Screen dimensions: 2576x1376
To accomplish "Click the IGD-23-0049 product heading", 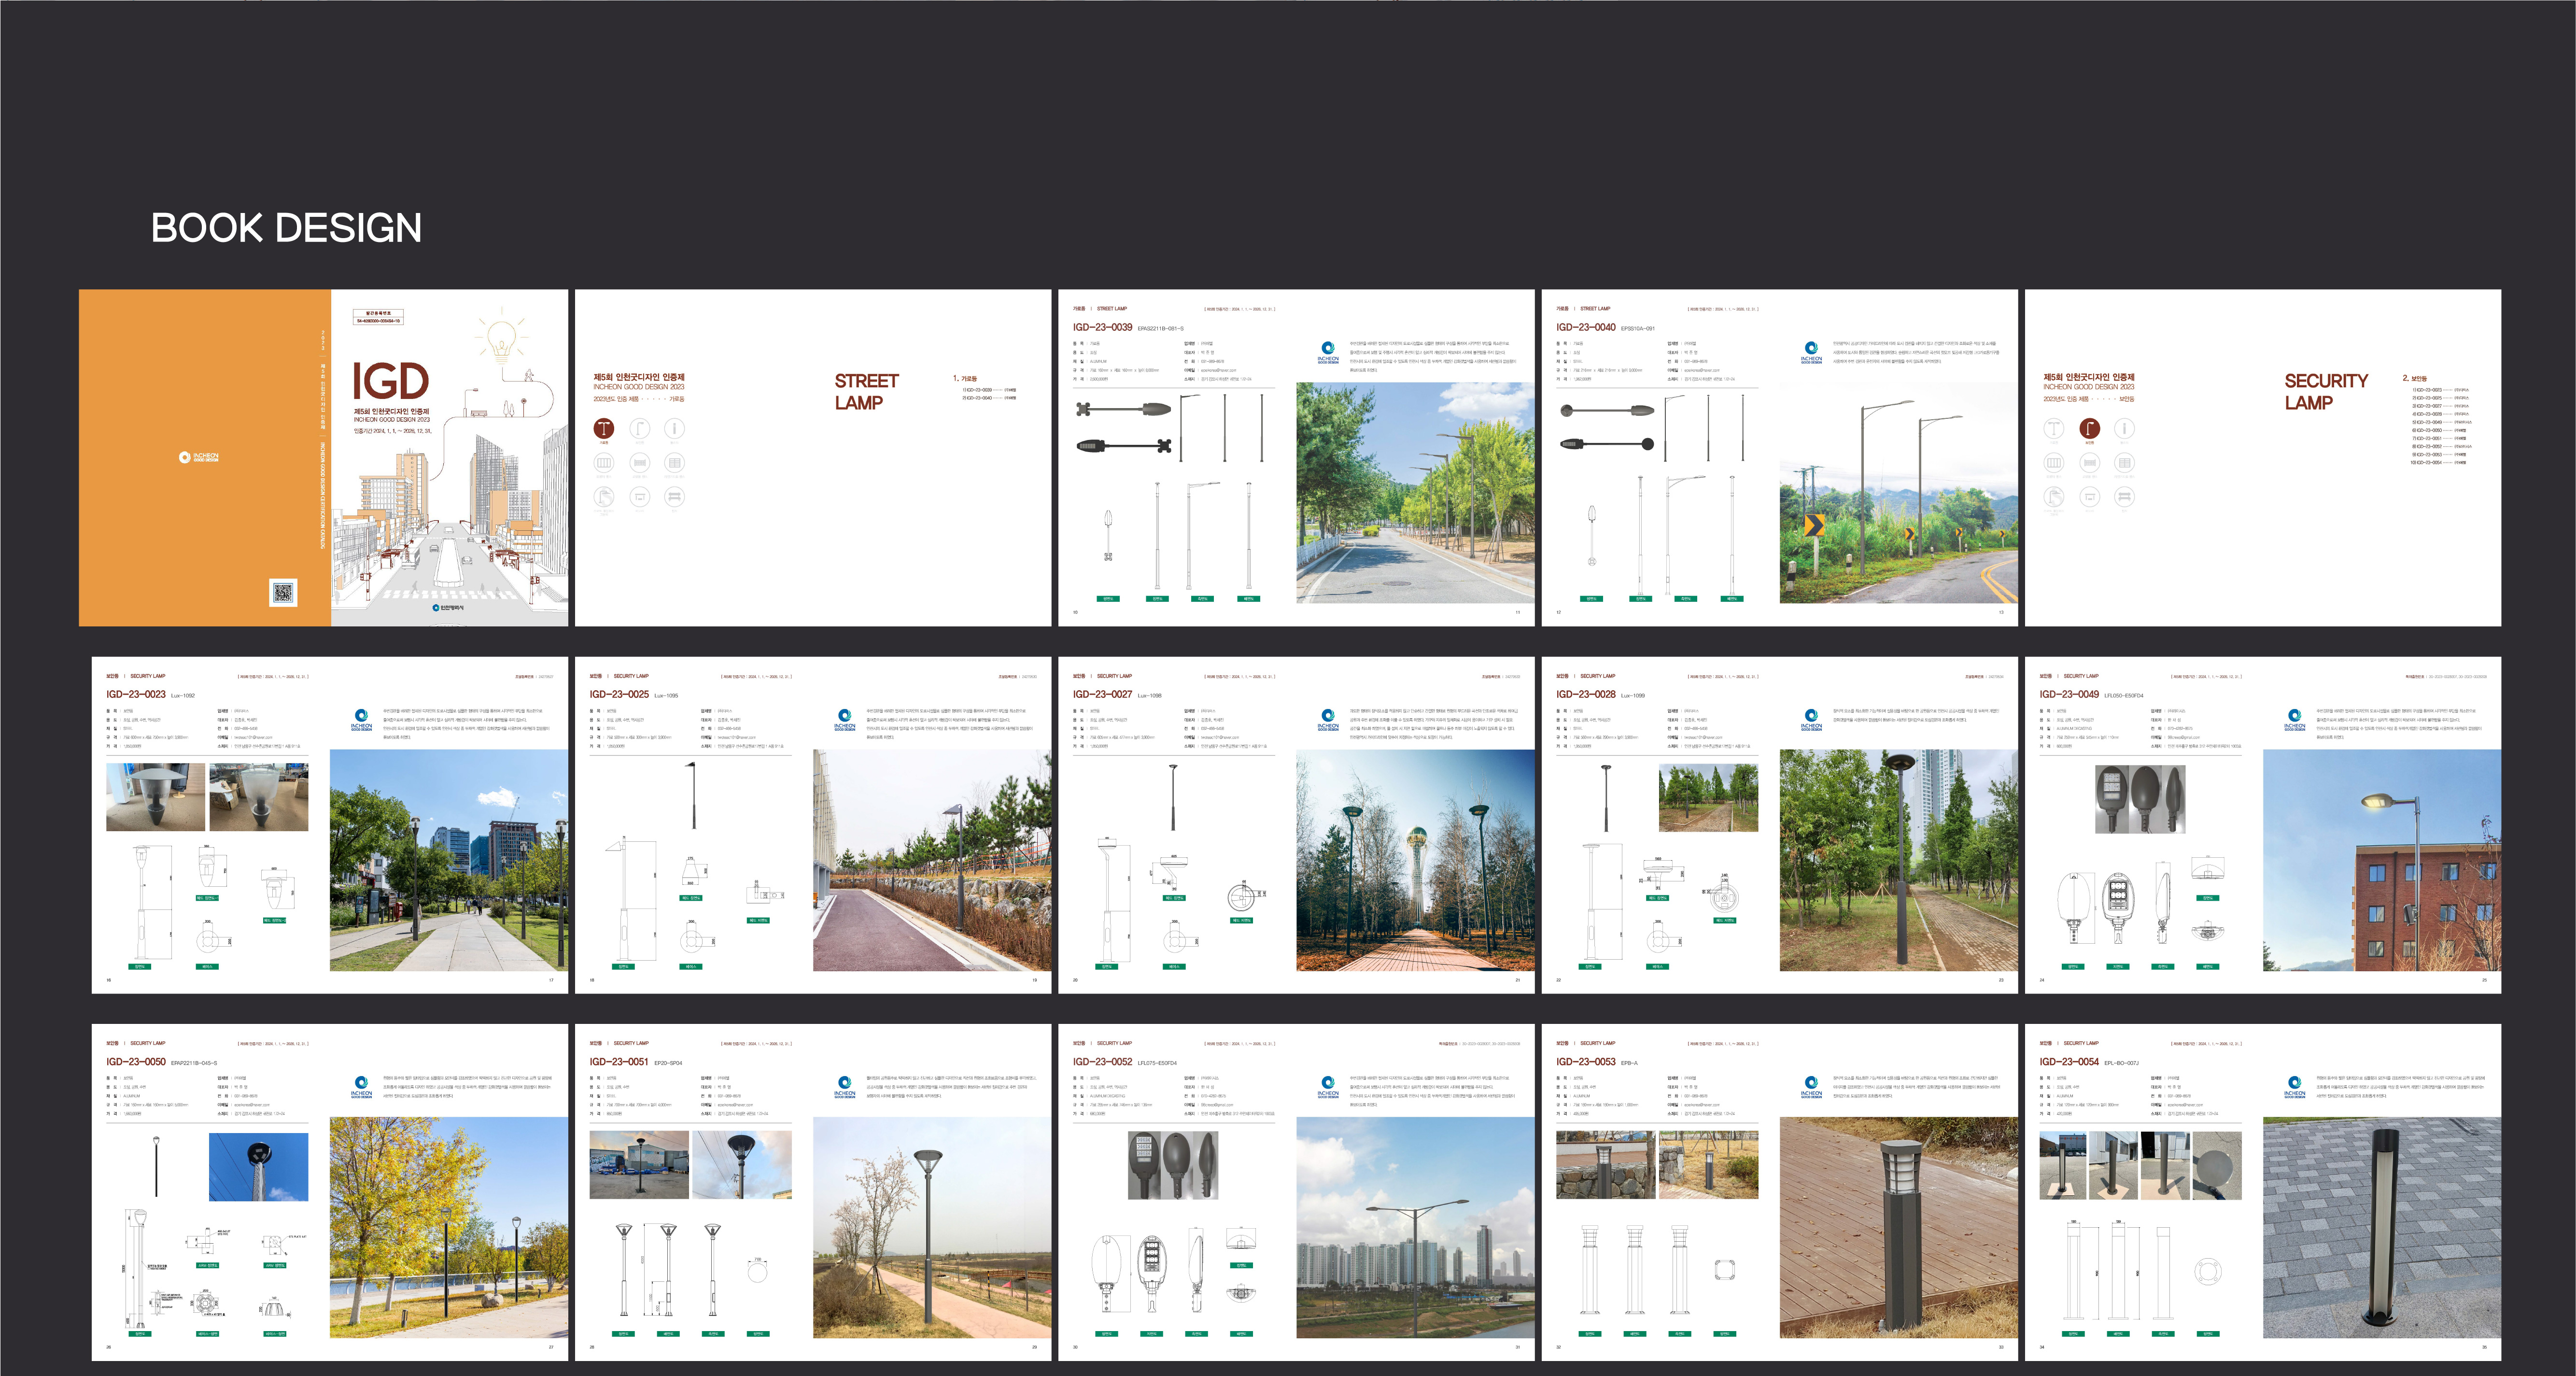I will tap(2069, 694).
